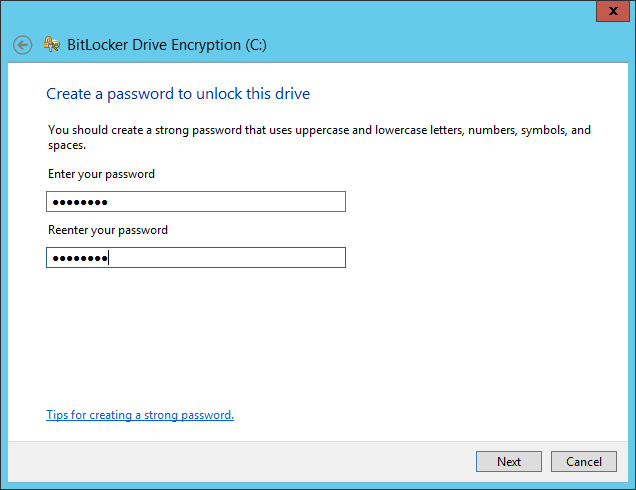Cancel the BitLocker password setup

pyautogui.click(x=584, y=462)
